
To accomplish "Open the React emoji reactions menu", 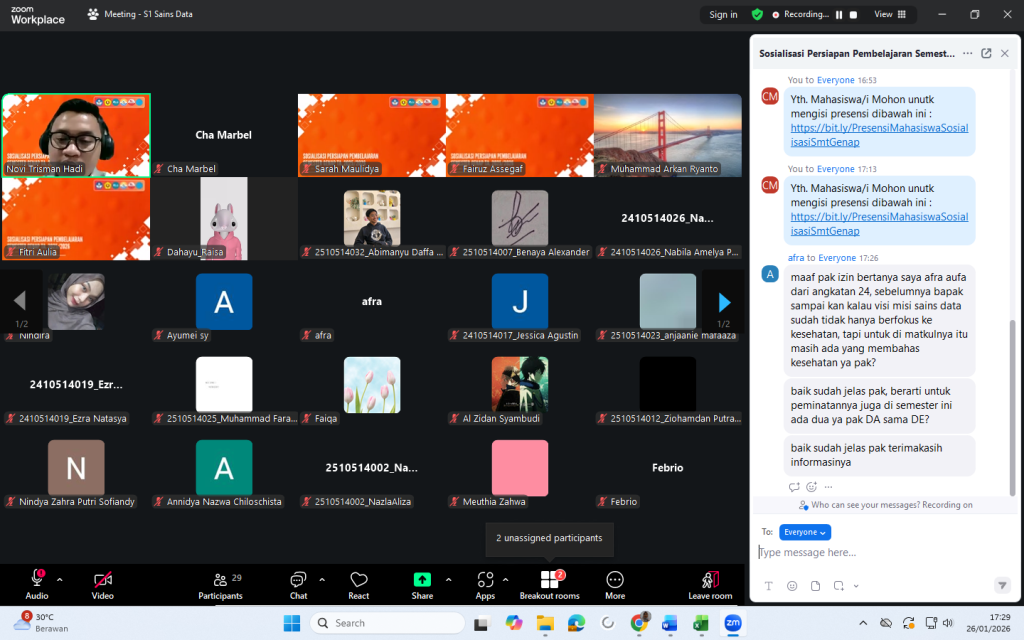I will 359,584.
